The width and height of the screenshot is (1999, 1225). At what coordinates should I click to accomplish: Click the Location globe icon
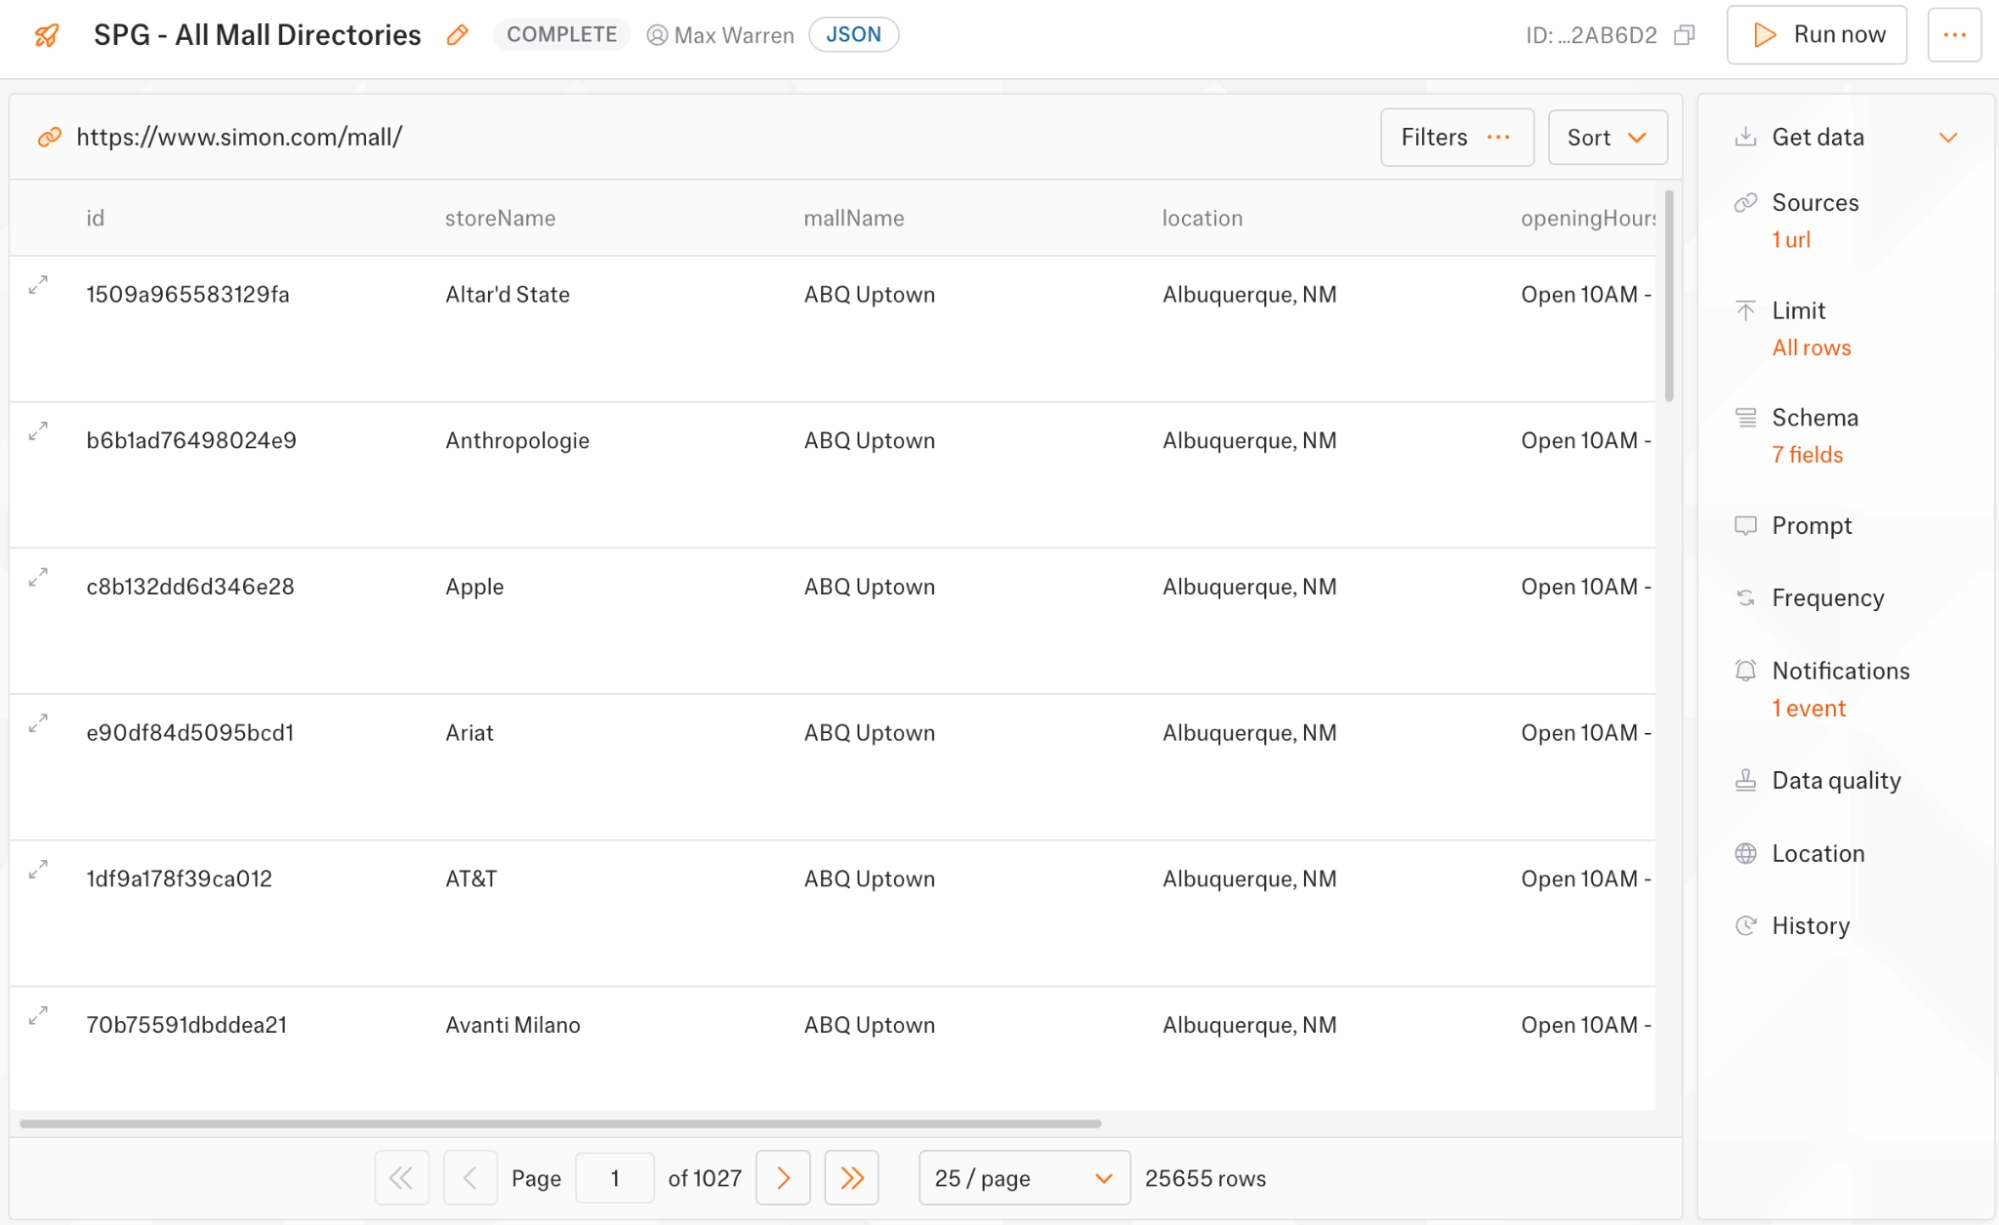tap(1746, 853)
